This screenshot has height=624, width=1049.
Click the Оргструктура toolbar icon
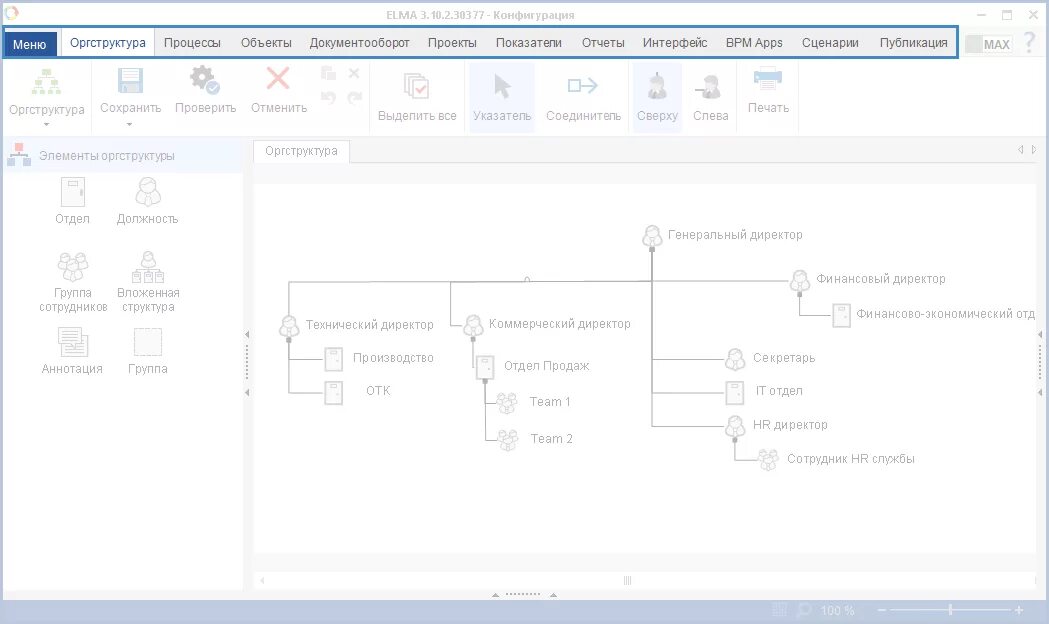tap(47, 82)
